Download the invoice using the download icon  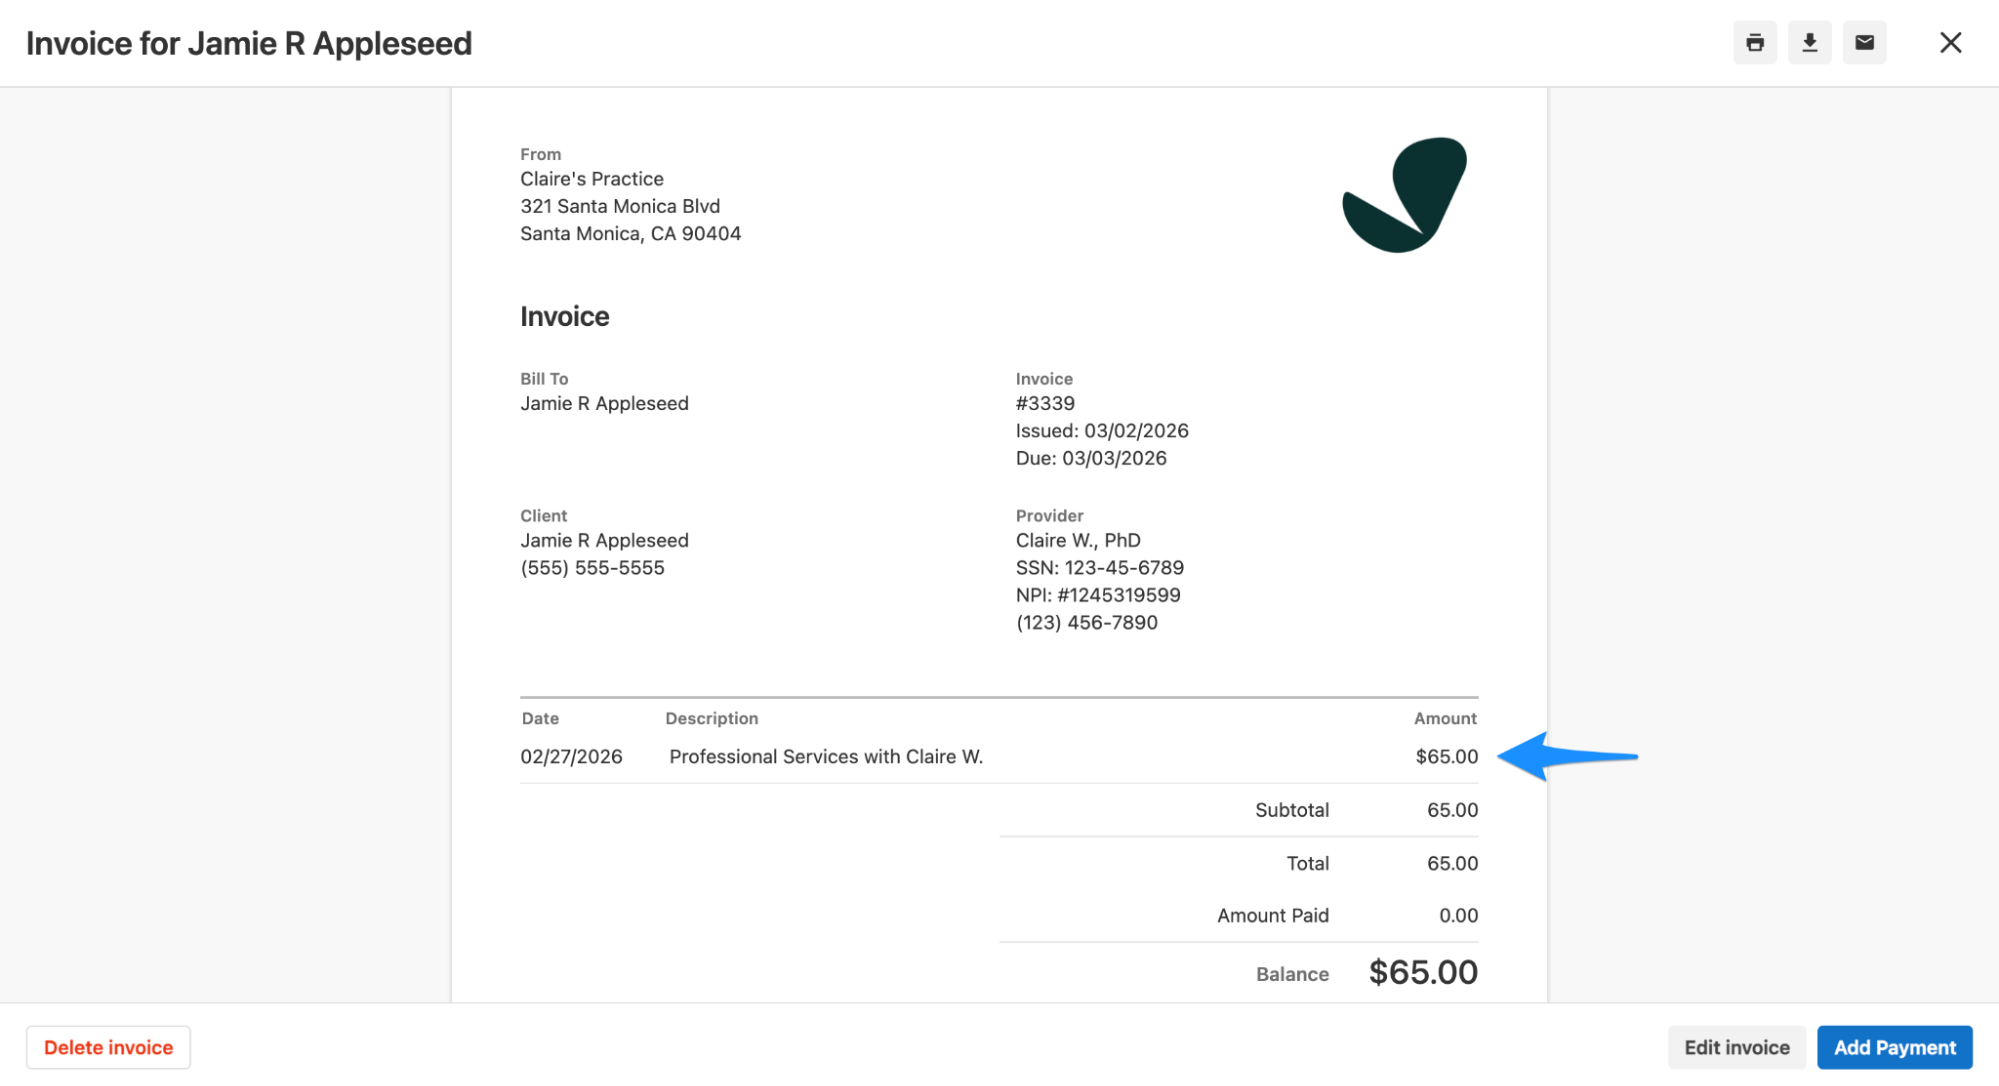click(x=1810, y=43)
